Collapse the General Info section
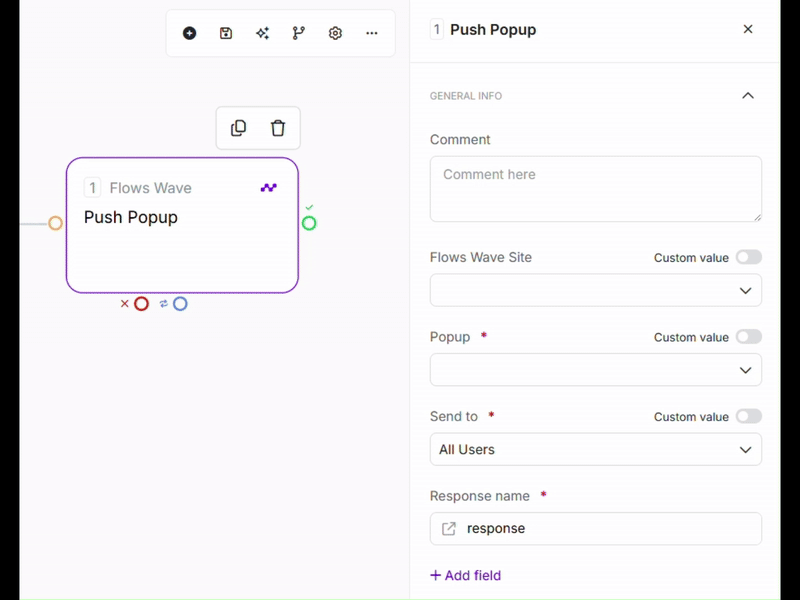Screen dimensions: 800x600 748,96
